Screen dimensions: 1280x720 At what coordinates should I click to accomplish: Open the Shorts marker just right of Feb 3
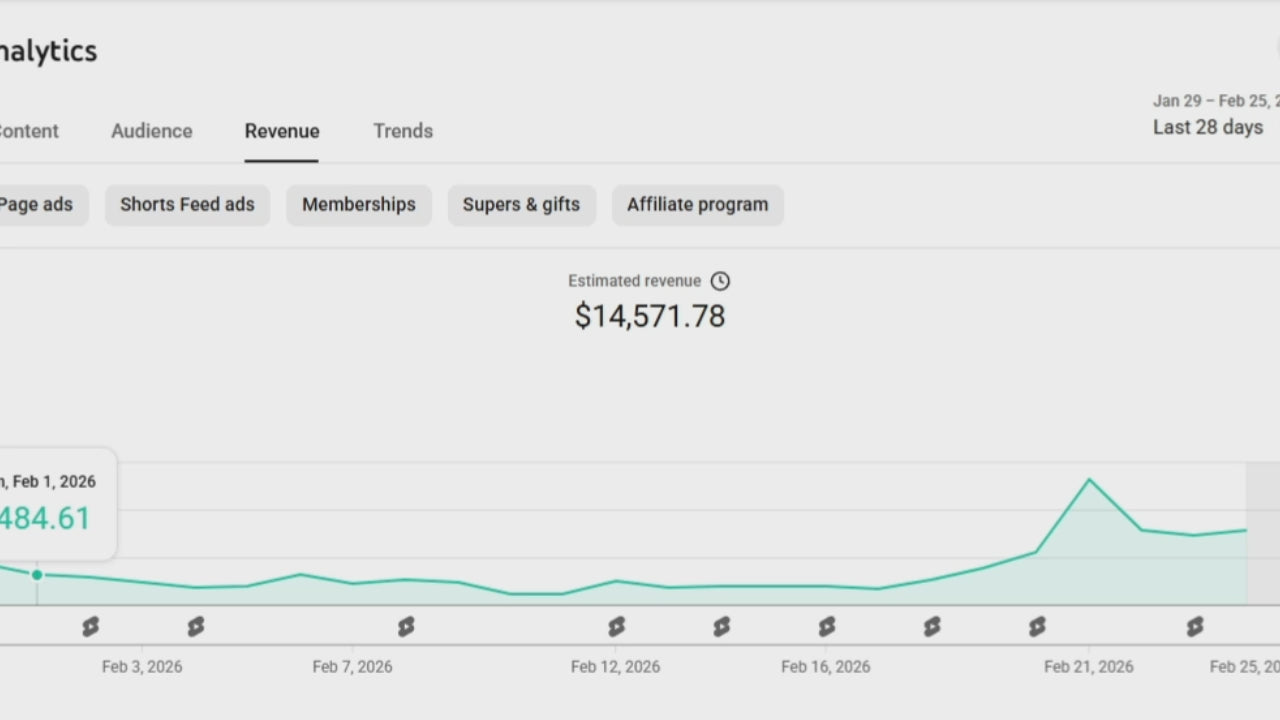pos(196,627)
